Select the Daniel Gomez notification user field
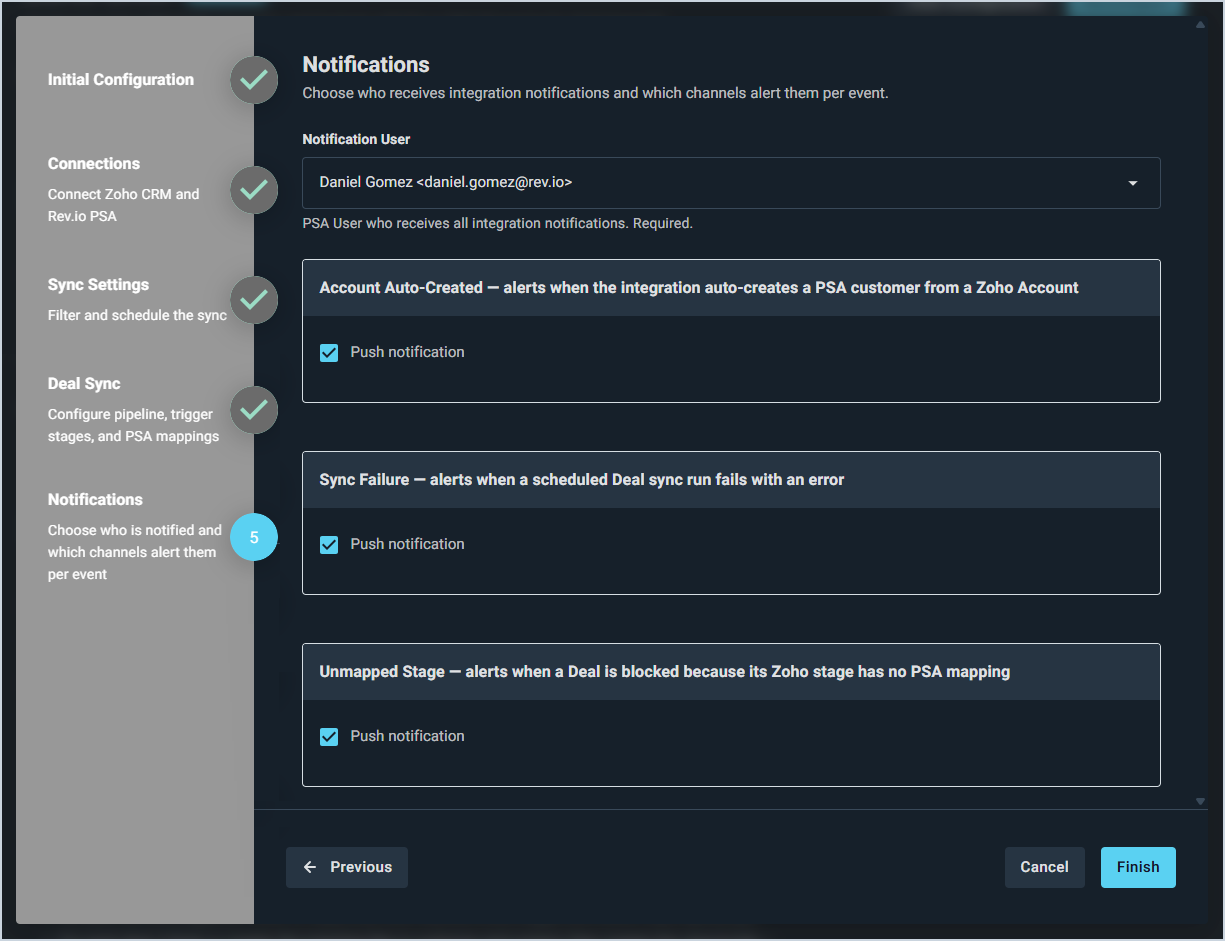The height and width of the screenshot is (941, 1225). pyautogui.click(x=731, y=183)
